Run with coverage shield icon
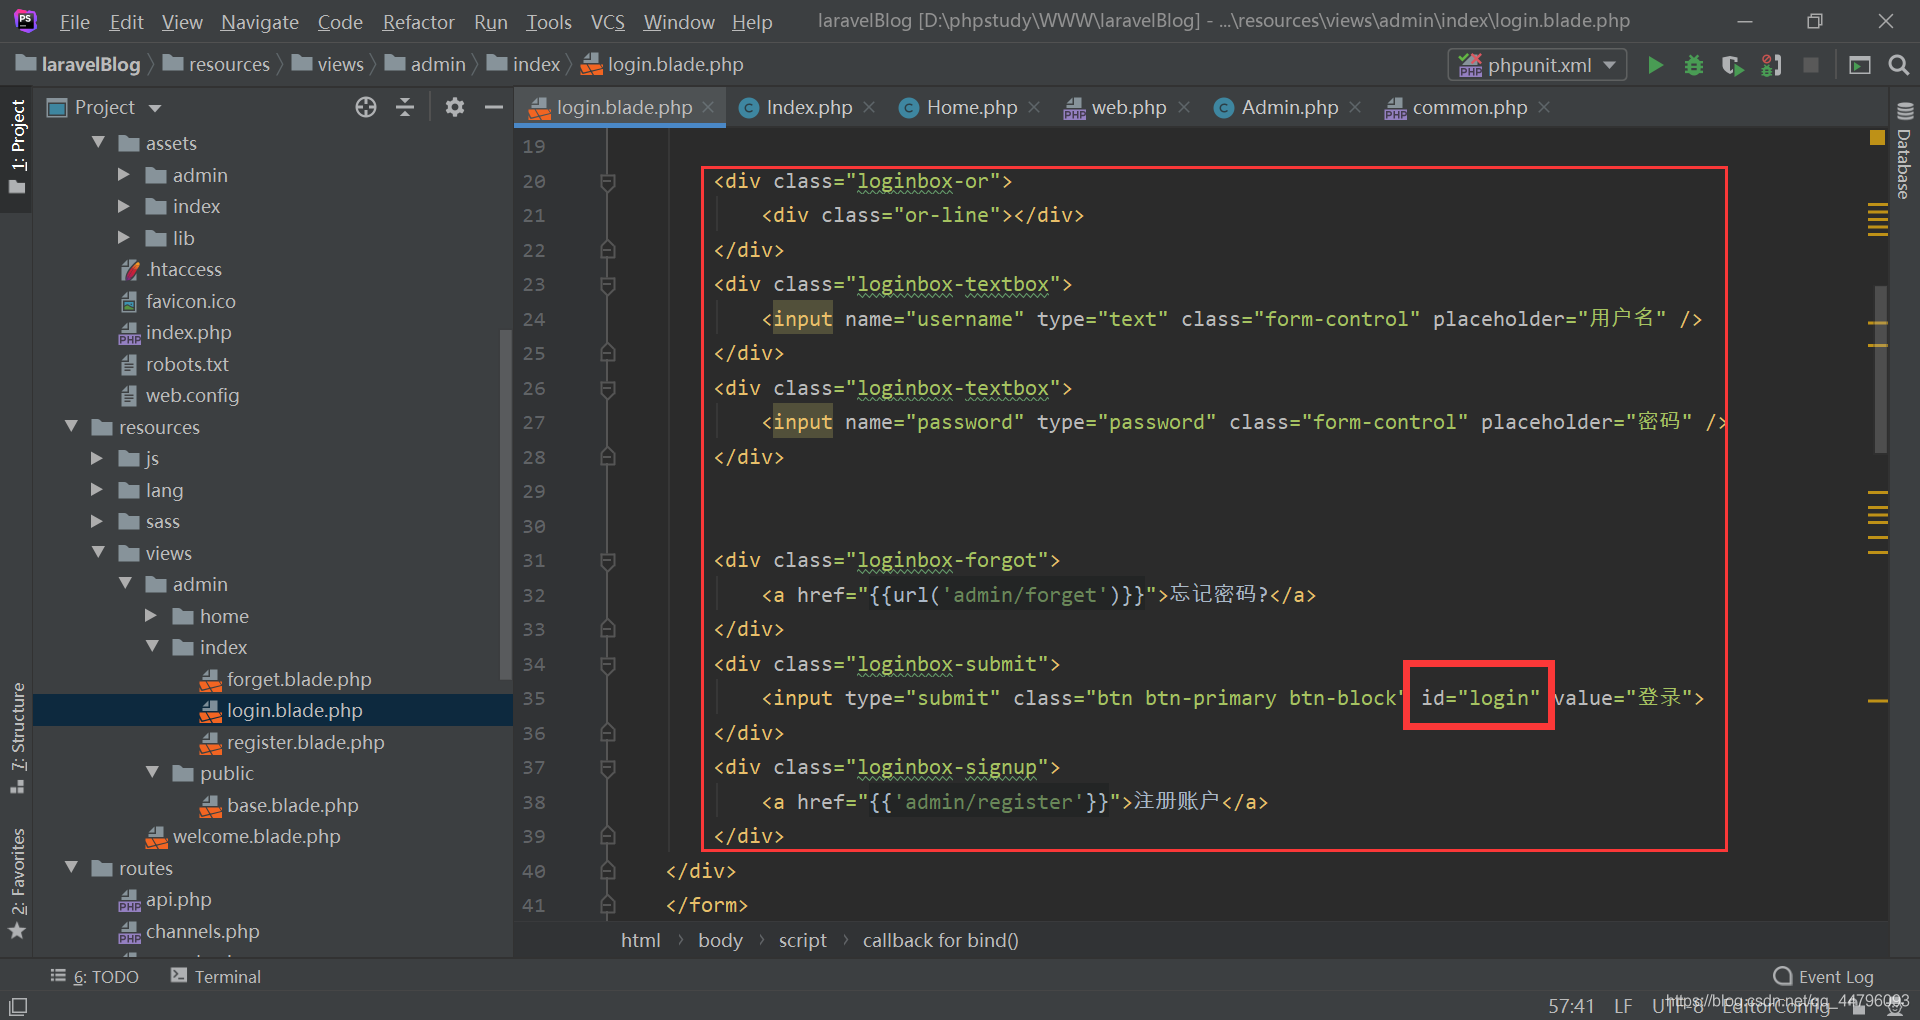Viewport: 1920px width, 1020px height. [1733, 65]
